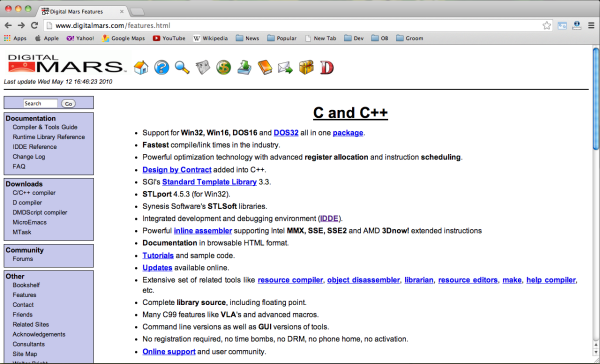Bookmark this page with the star icon
The width and height of the screenshot is (600, 364).
[x=546, y=26]
